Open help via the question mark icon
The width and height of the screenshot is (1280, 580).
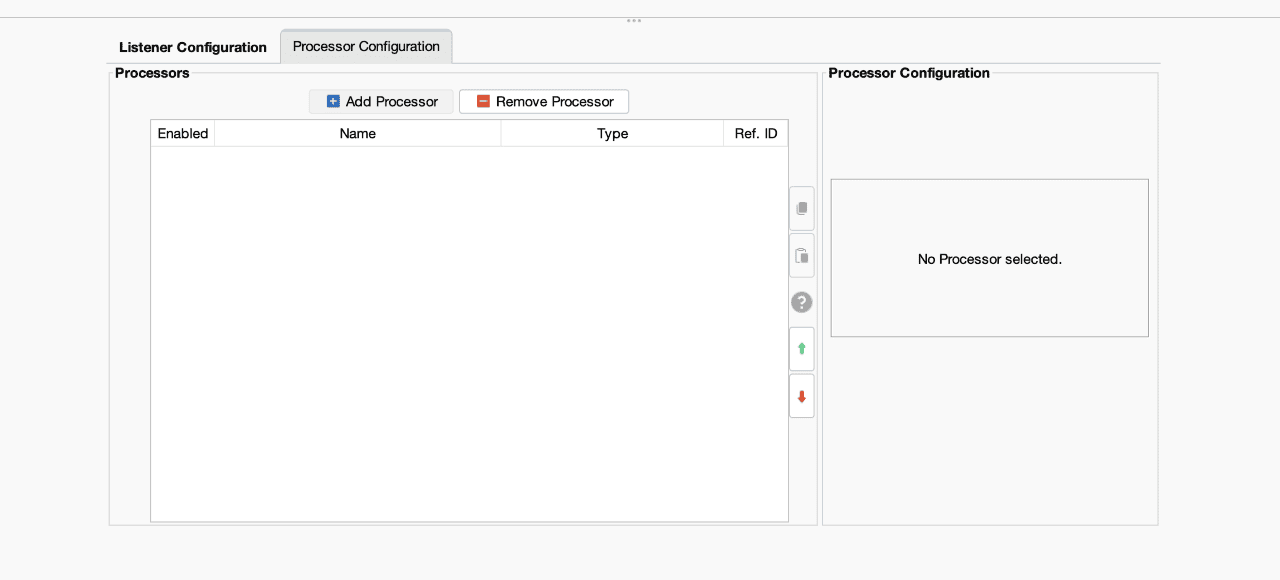(802, 302)
